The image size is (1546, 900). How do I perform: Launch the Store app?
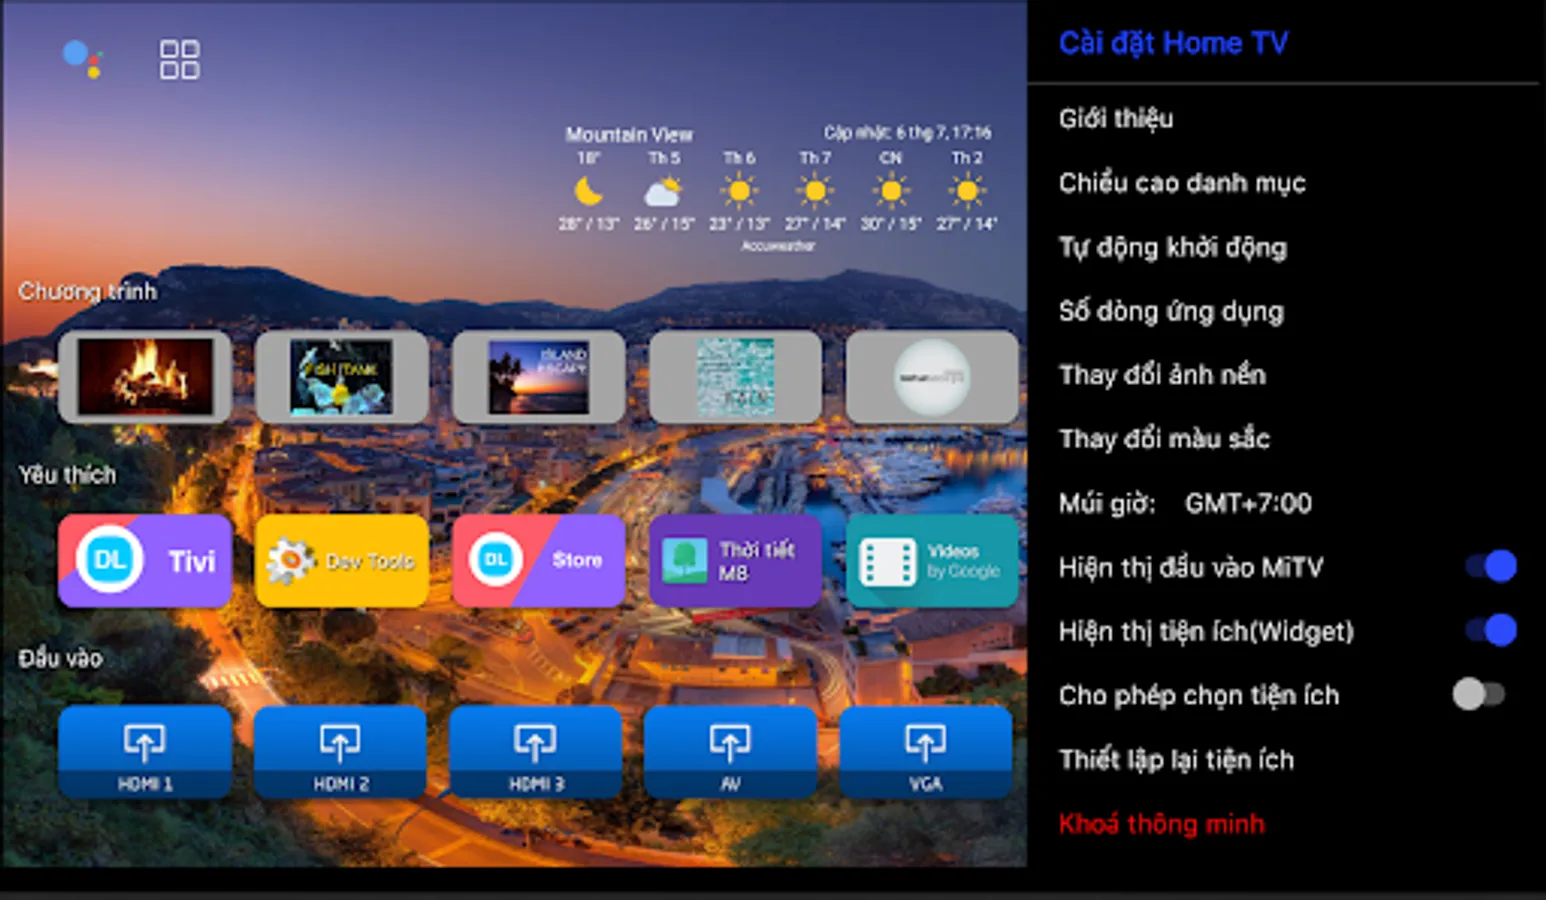pyautogui.click(x=538, y=560)
